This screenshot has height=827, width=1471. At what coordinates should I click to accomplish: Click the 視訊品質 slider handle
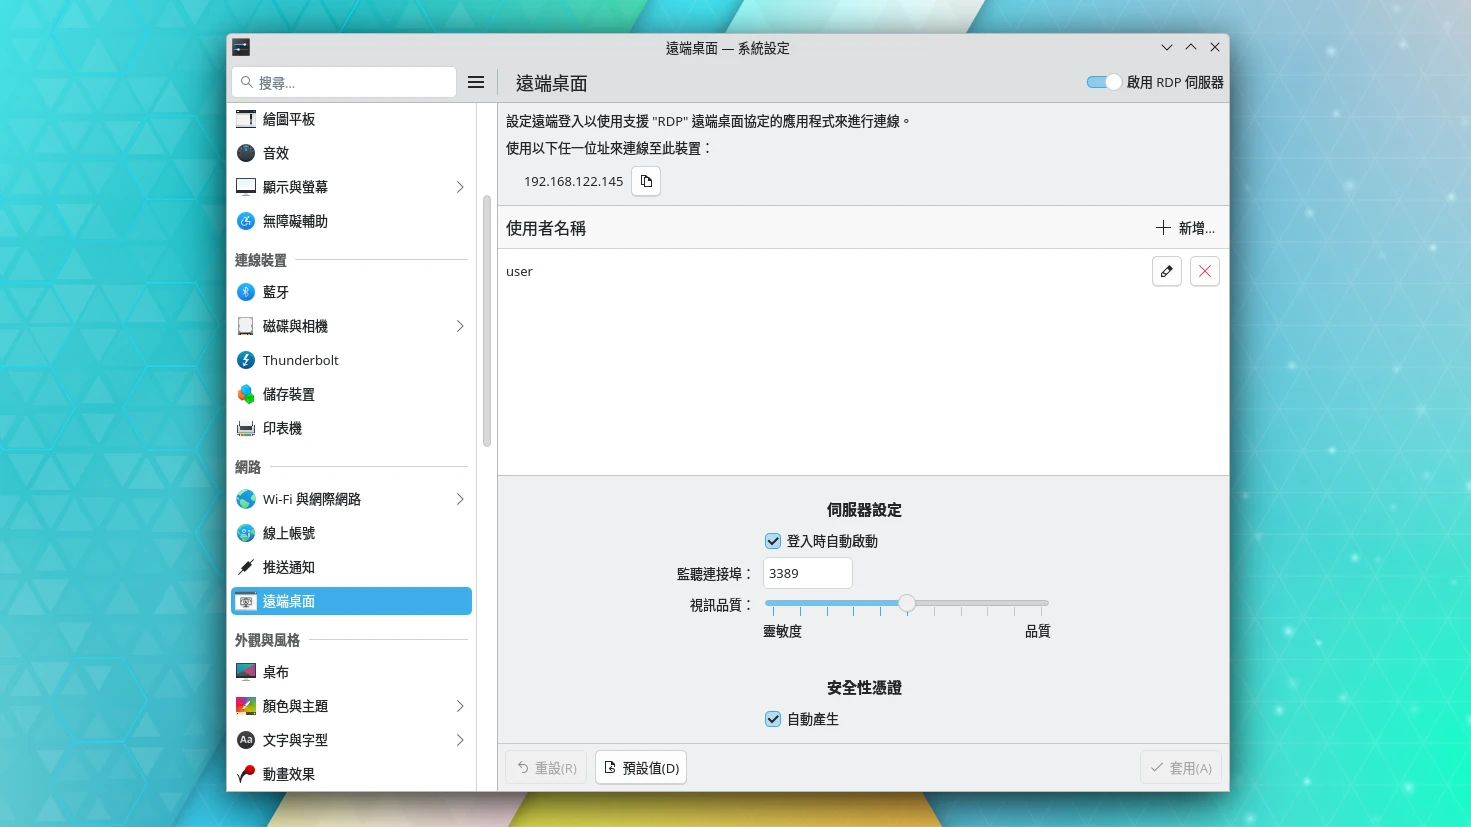pyautogui.click(x=907, y=603)
